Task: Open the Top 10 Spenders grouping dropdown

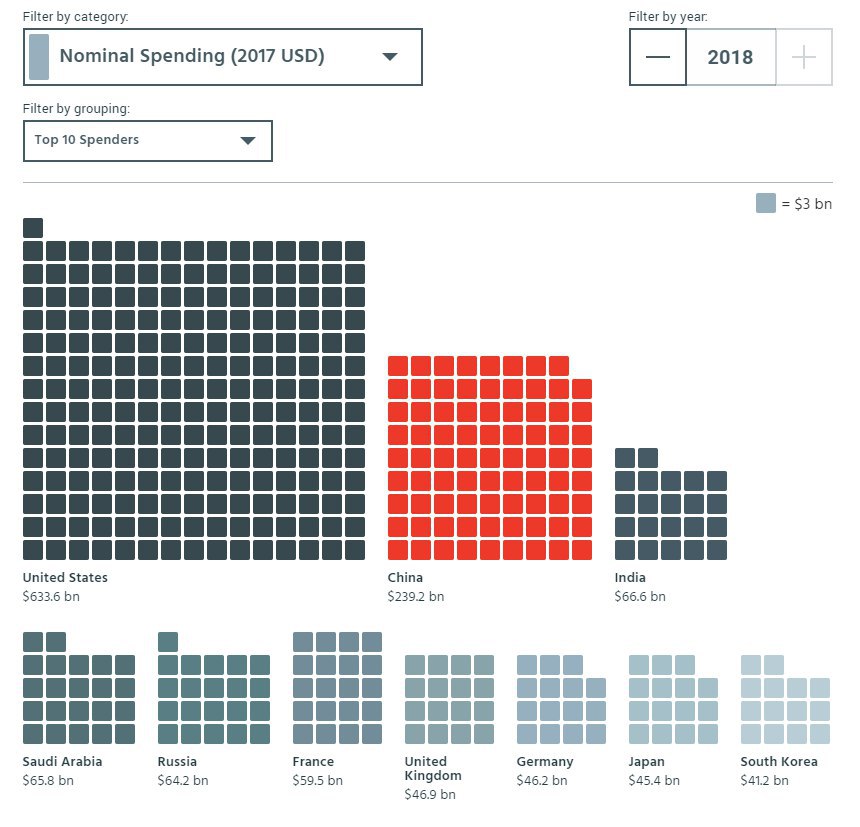Action: (147, 140)
